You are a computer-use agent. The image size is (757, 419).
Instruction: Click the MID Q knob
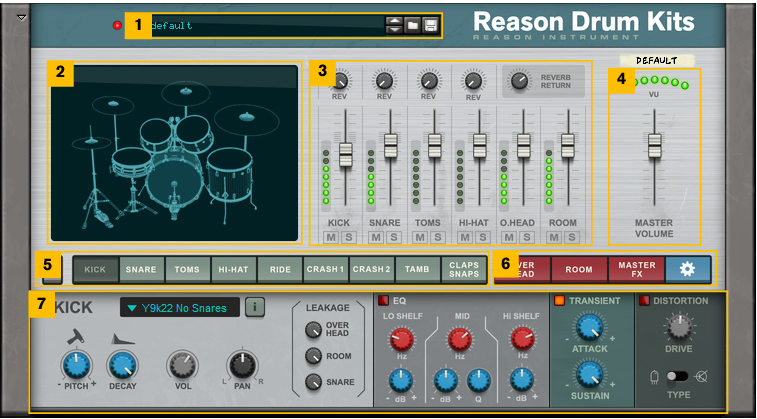pyautogui.click(x=479, y=380)
